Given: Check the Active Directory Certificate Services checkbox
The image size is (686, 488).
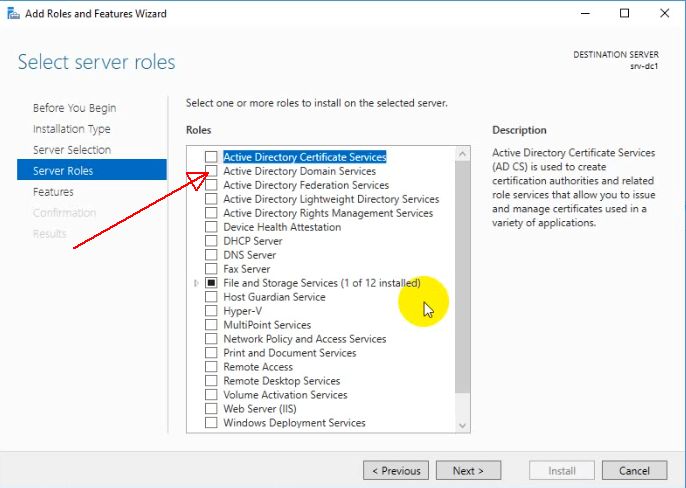Looking at the screenshot, I should 211,157.
